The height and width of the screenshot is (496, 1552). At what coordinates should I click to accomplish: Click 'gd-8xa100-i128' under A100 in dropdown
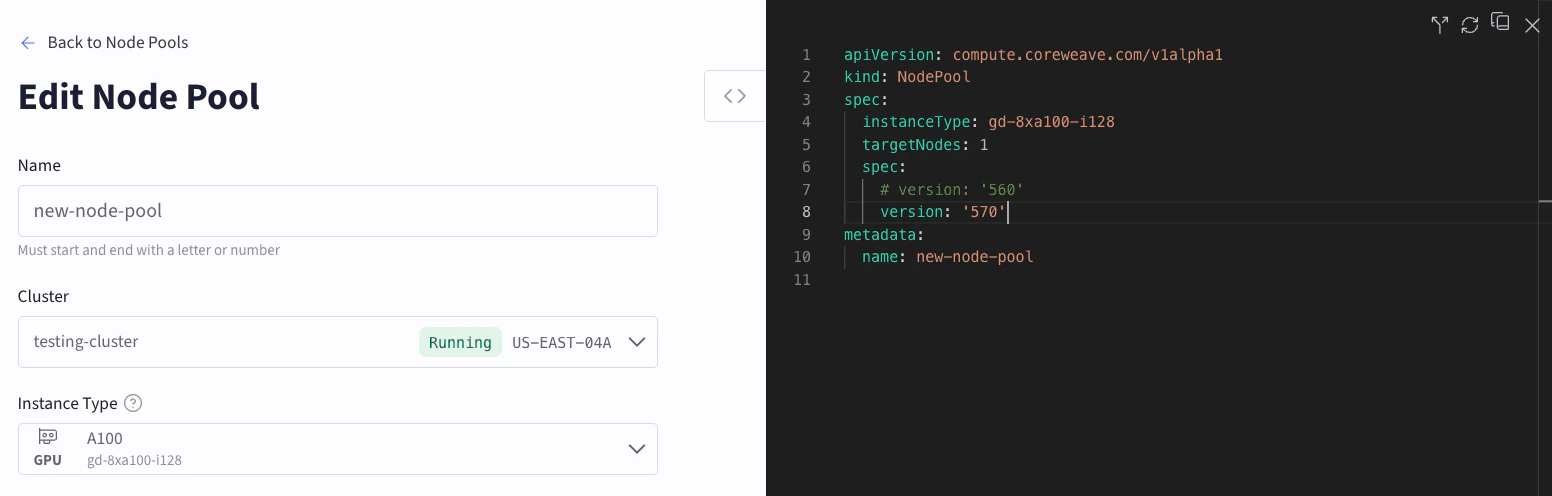134,461
